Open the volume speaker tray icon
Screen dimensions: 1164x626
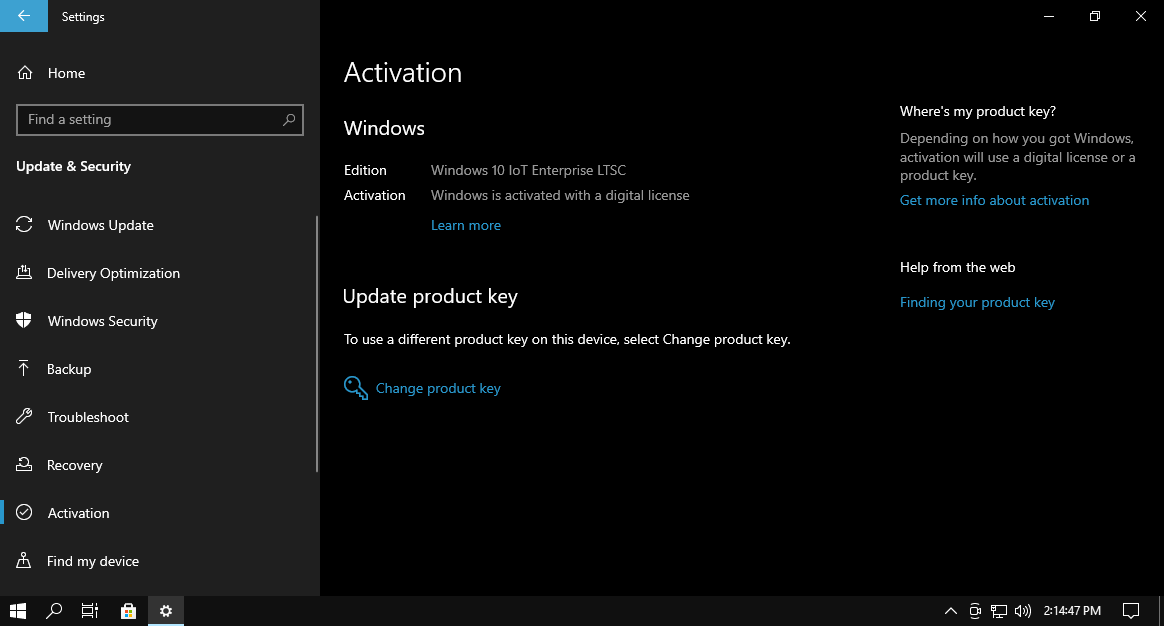[1023, 611]
